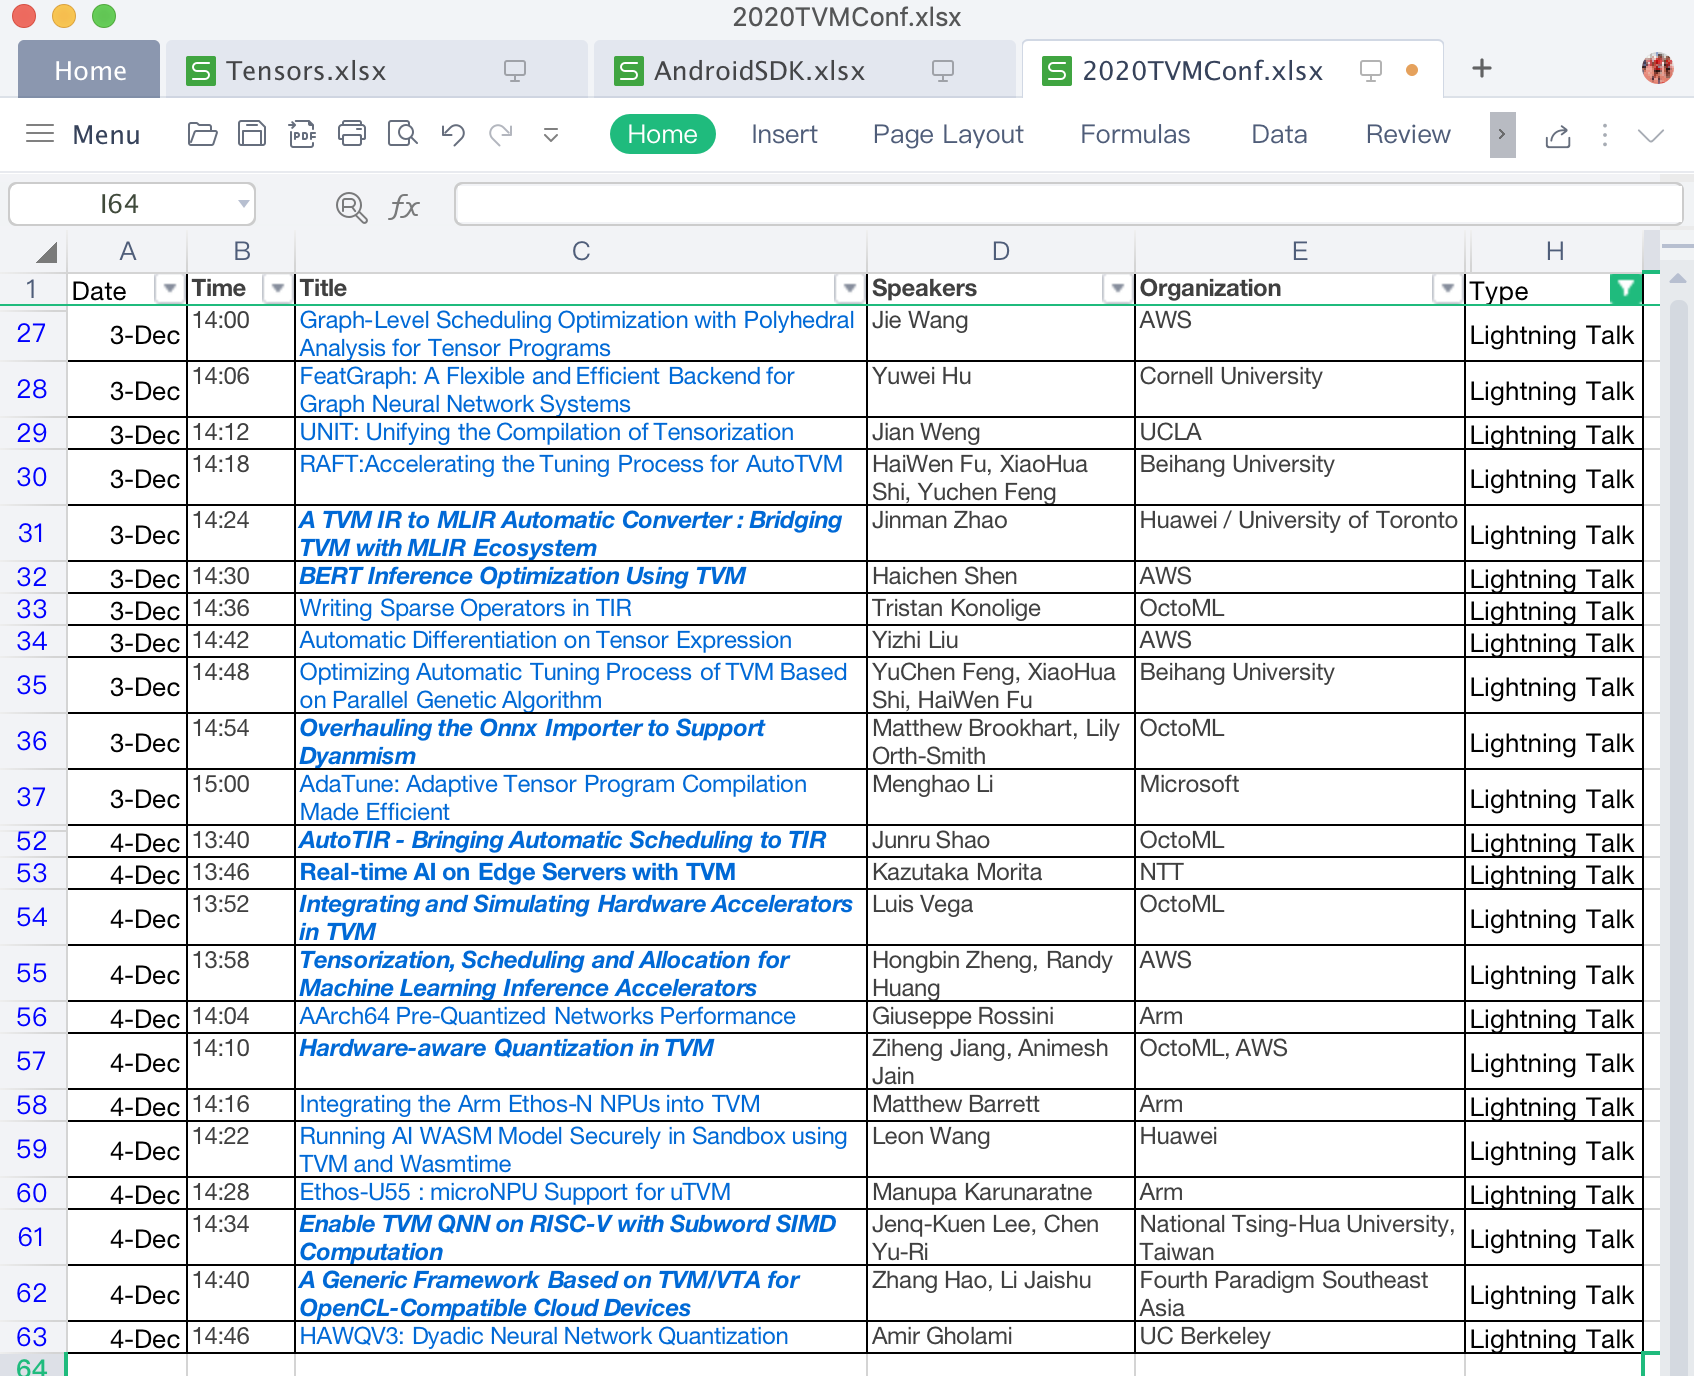Select the Insert ribbon tab

click(x=784, y=134)
